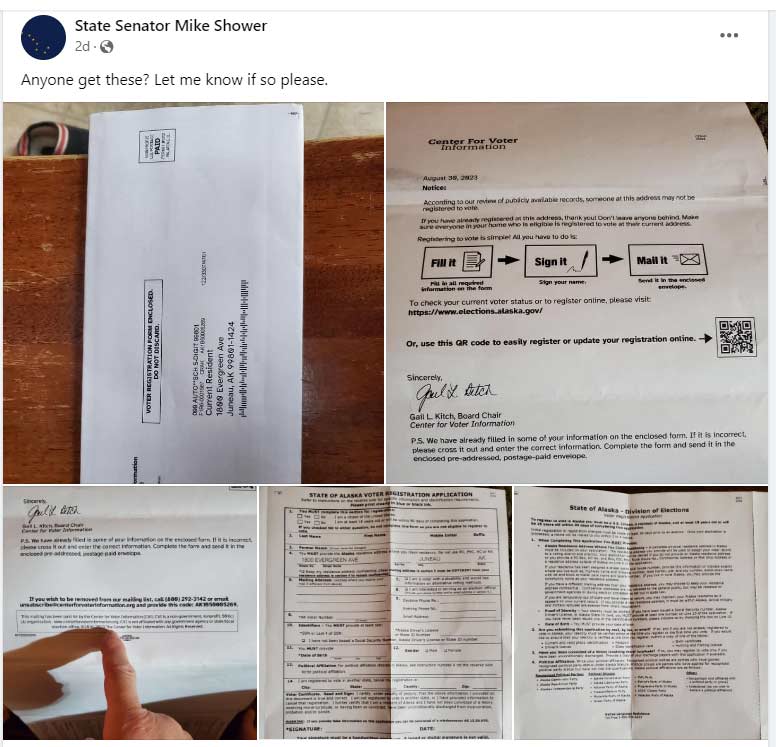Open State Senator Mike Shower's profile name link
776x747 pixels.
pos(171,26)
